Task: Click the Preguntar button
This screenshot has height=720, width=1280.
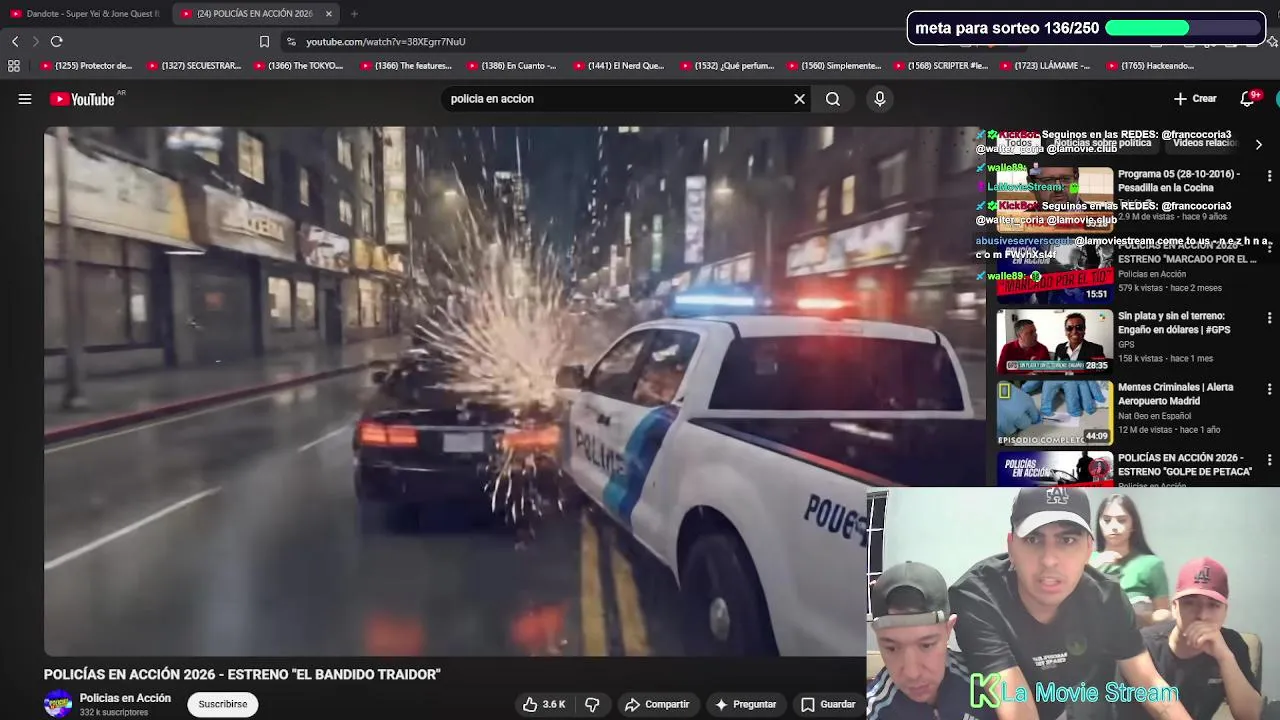Action: (745, 704)
